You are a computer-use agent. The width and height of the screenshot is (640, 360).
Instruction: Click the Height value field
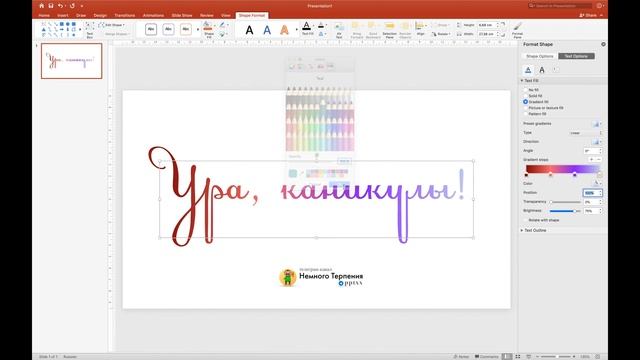(487, 25)
